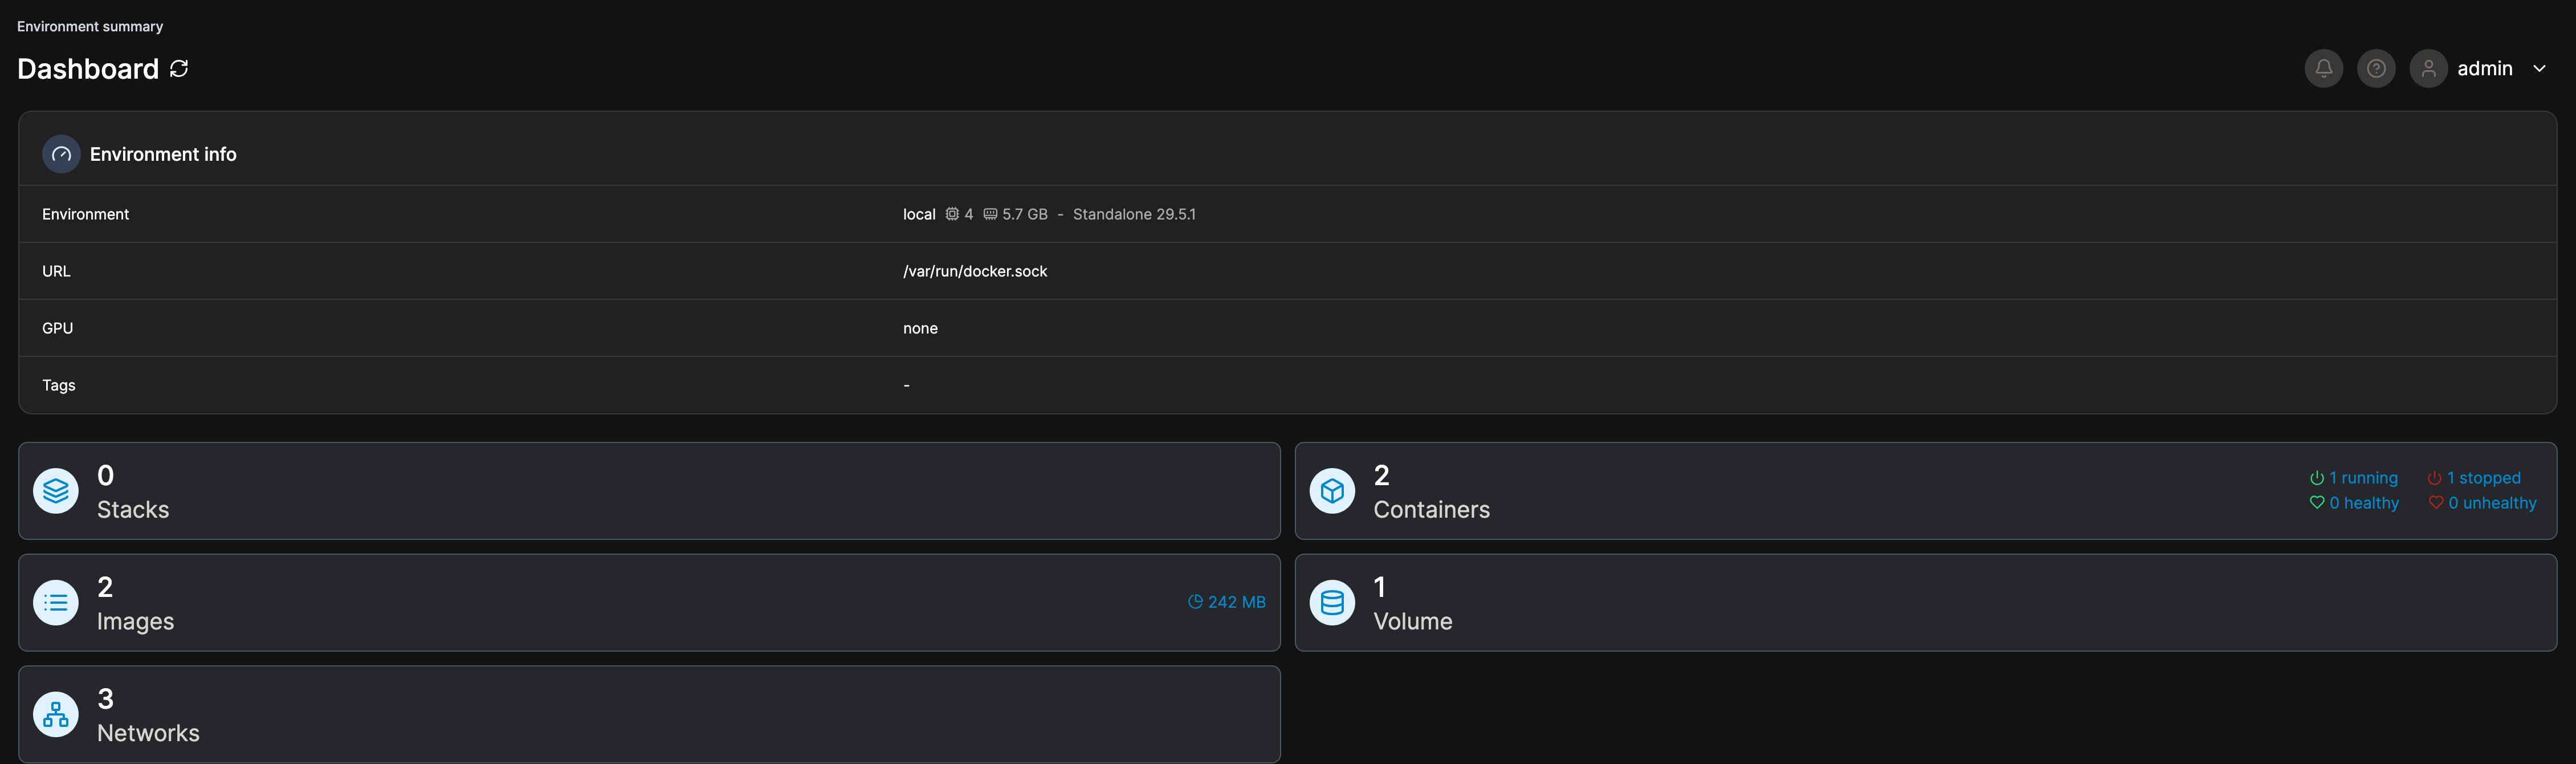Click the '242 MB' images size
Screen dimensions: 2576x764
pyautogui.click(x=1236, y=602)
